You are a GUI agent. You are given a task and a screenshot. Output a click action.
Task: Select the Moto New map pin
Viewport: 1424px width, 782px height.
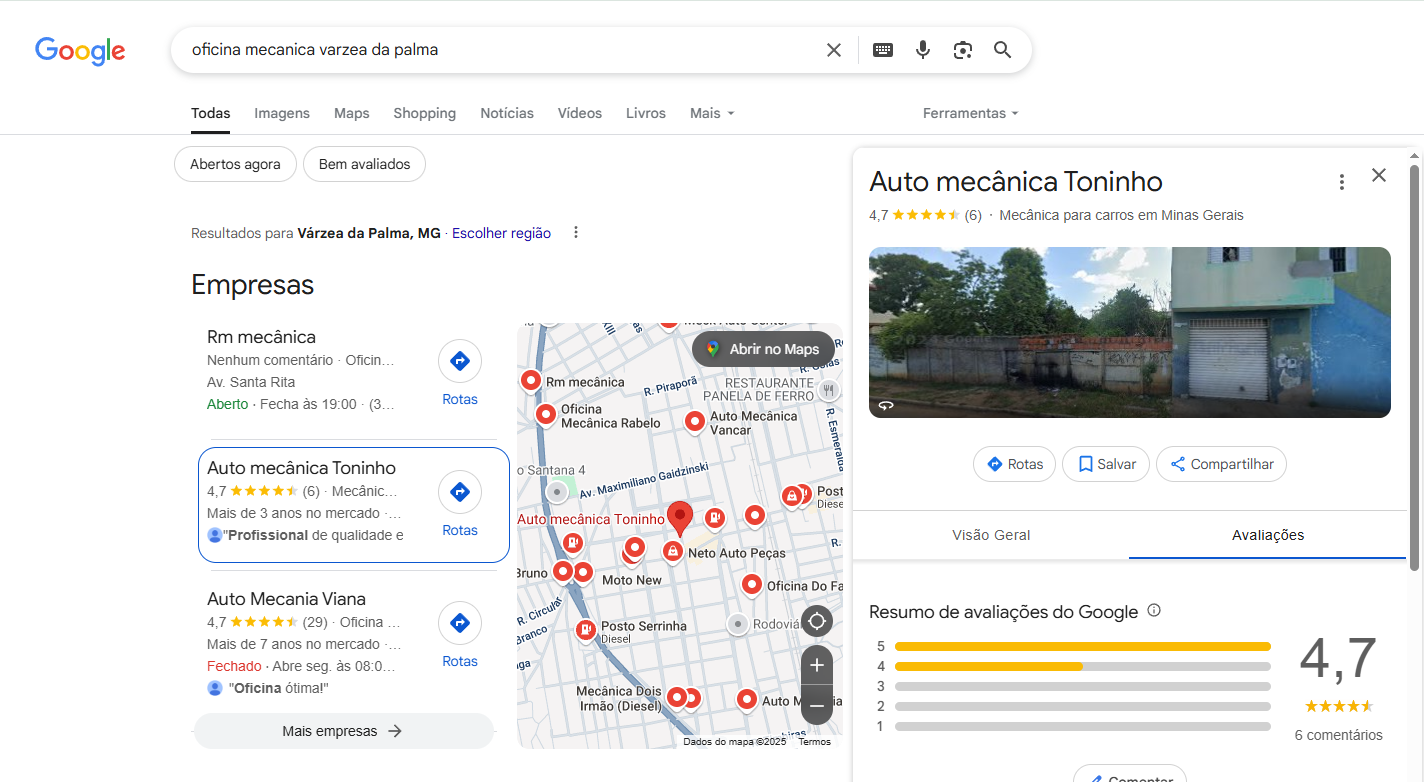point(583,573)
